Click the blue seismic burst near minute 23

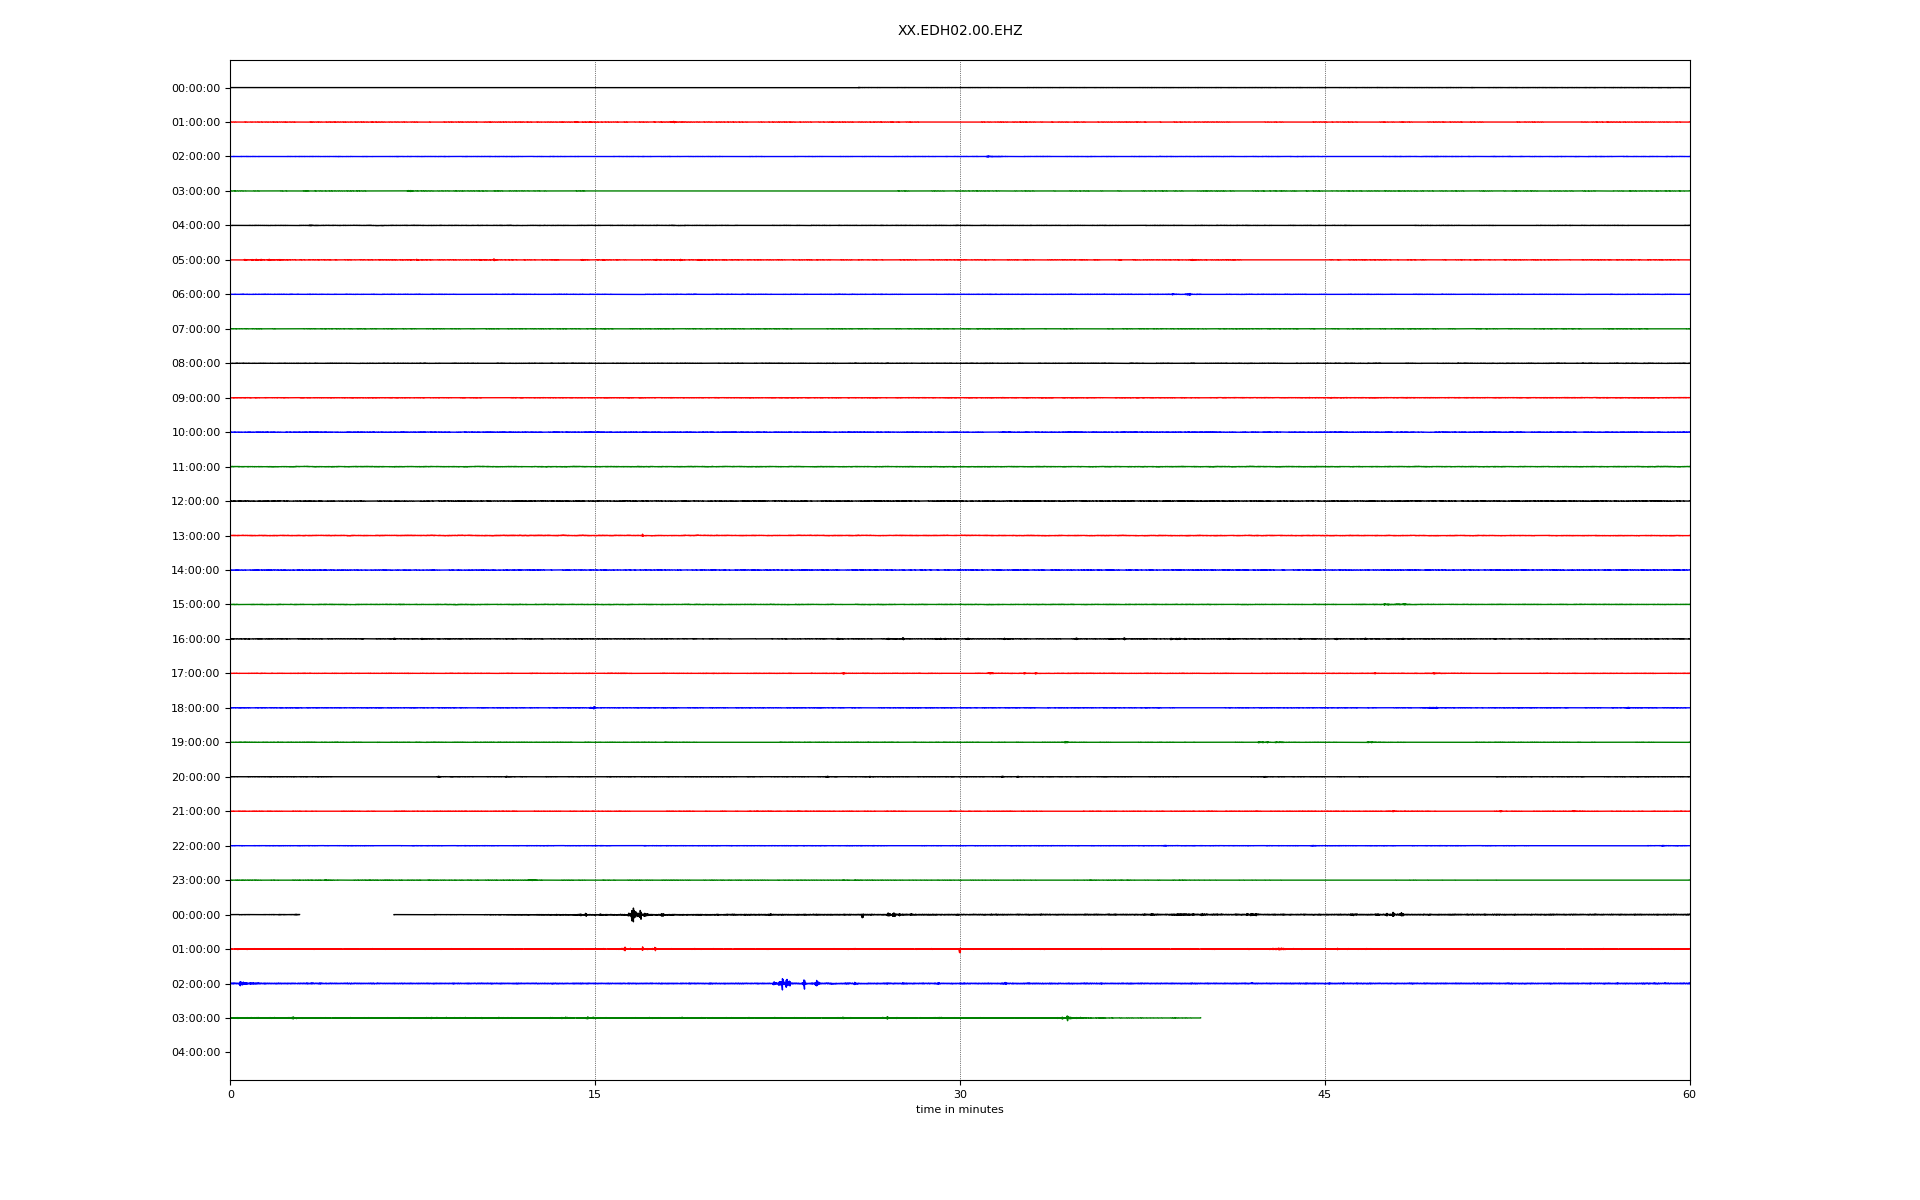(x=783, y=983)
